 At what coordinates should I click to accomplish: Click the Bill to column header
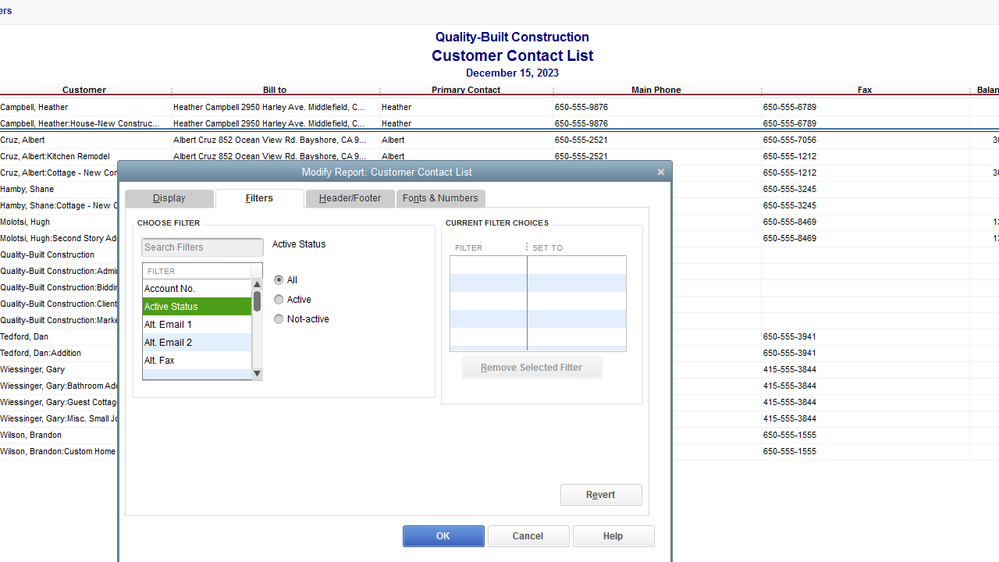[275, 90]
